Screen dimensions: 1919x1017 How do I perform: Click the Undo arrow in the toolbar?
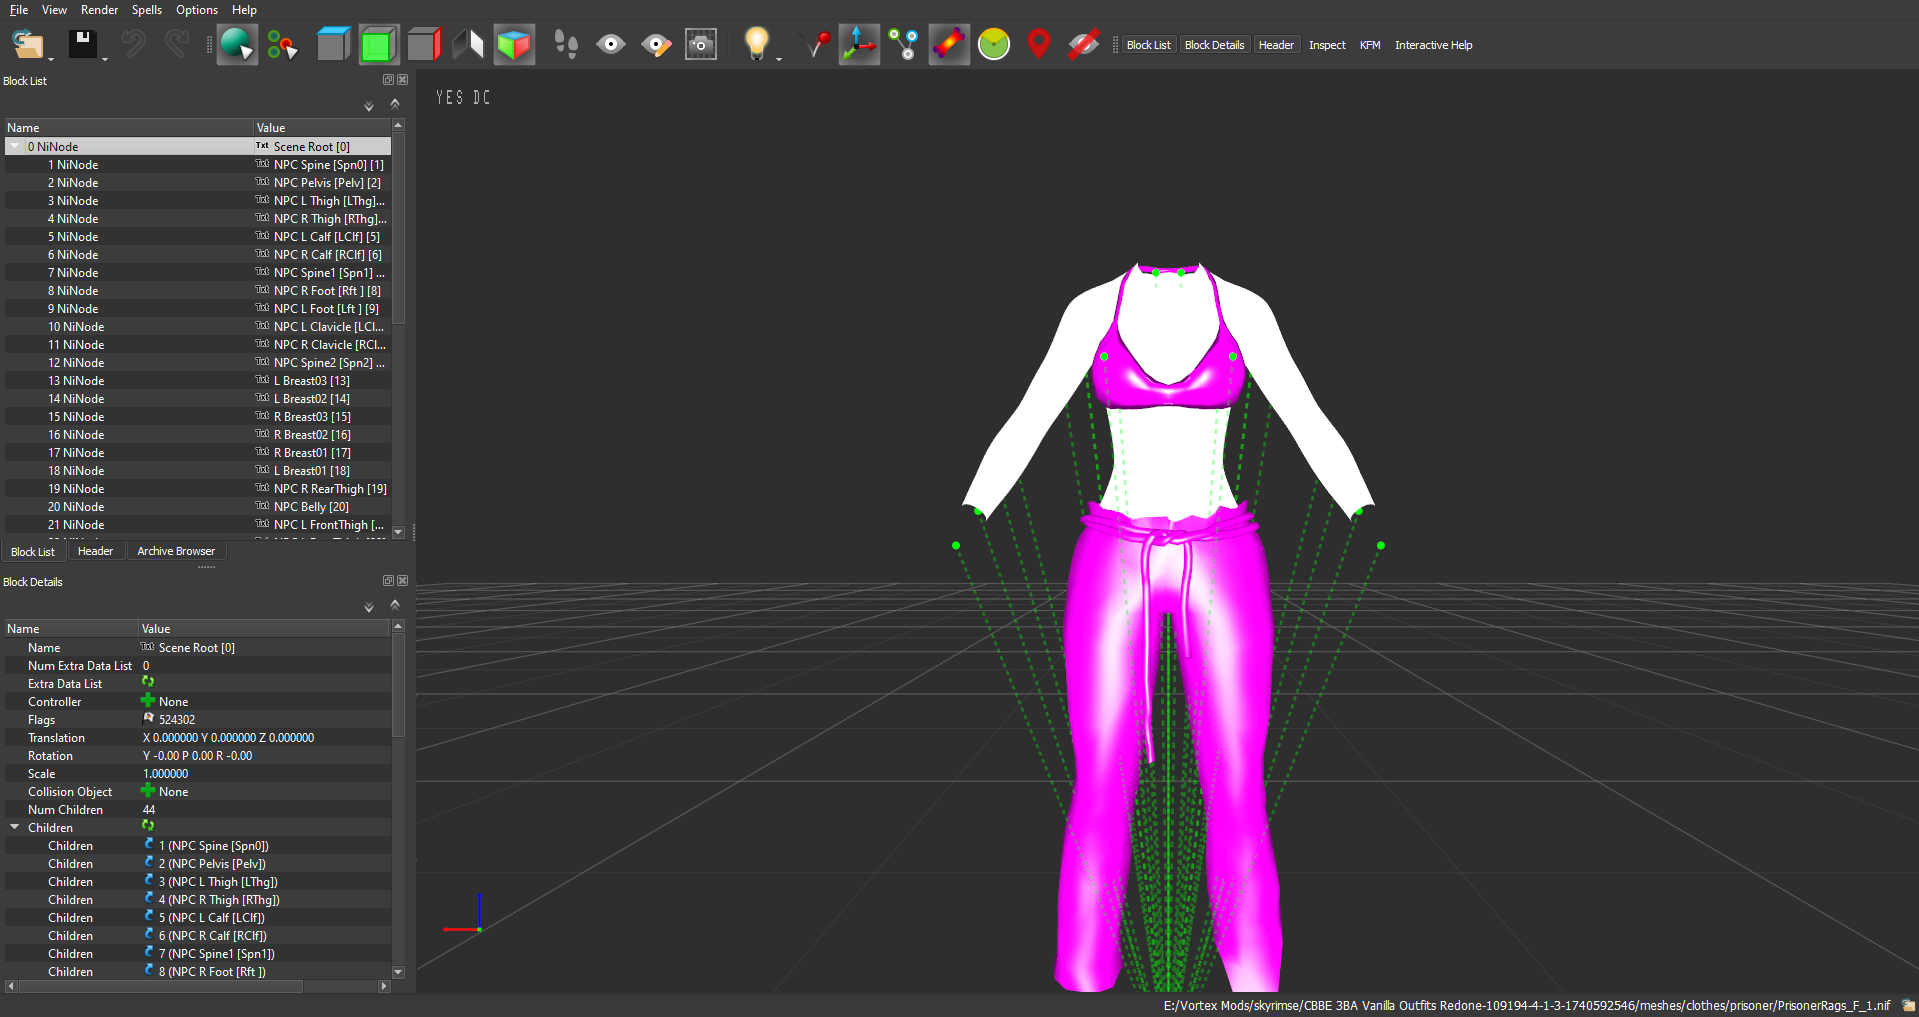tap(133, 45)
